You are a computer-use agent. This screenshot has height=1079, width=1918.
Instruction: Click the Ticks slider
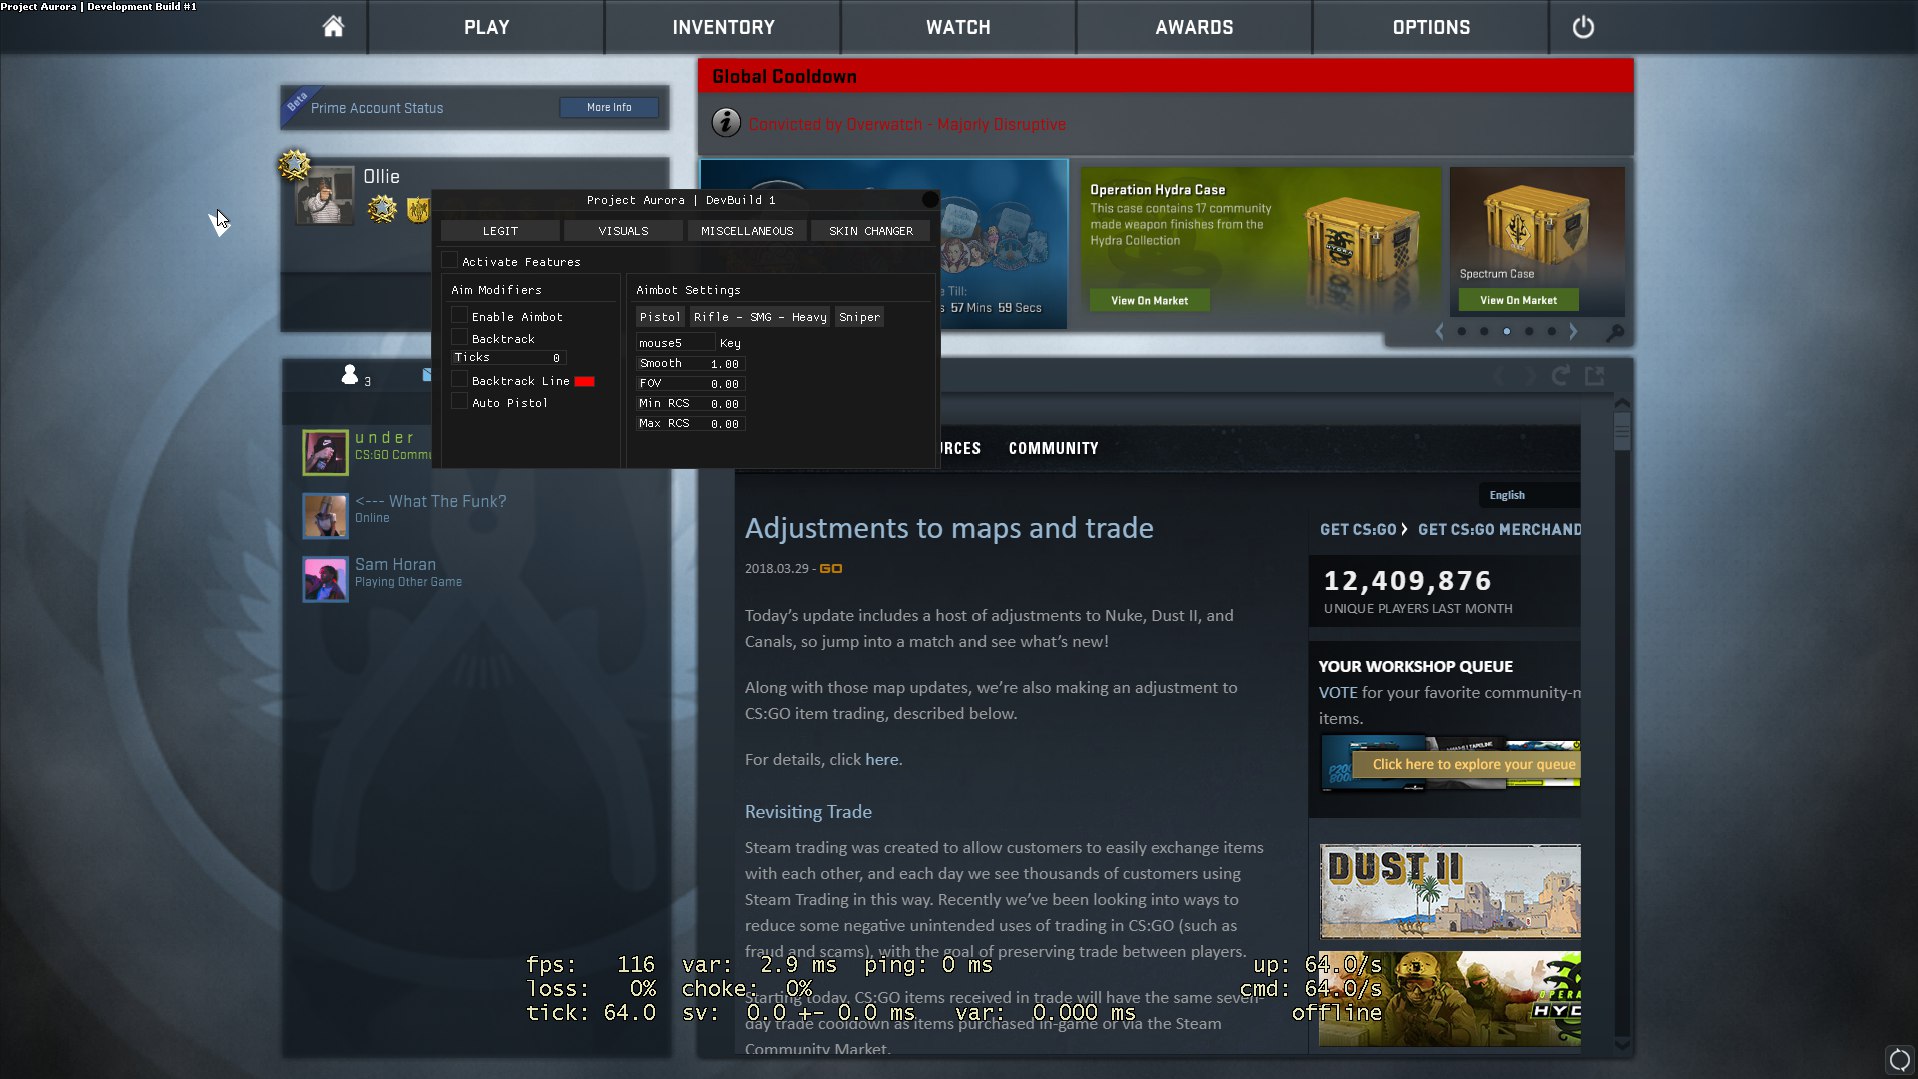coord(509,357)
